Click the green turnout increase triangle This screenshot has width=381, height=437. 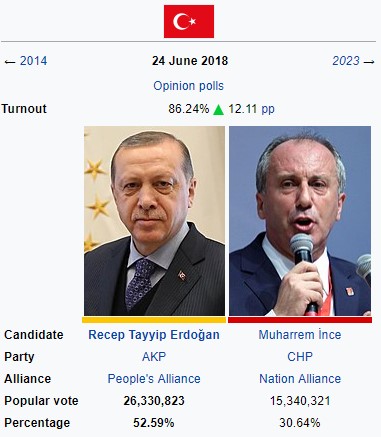tap(218, 109)
